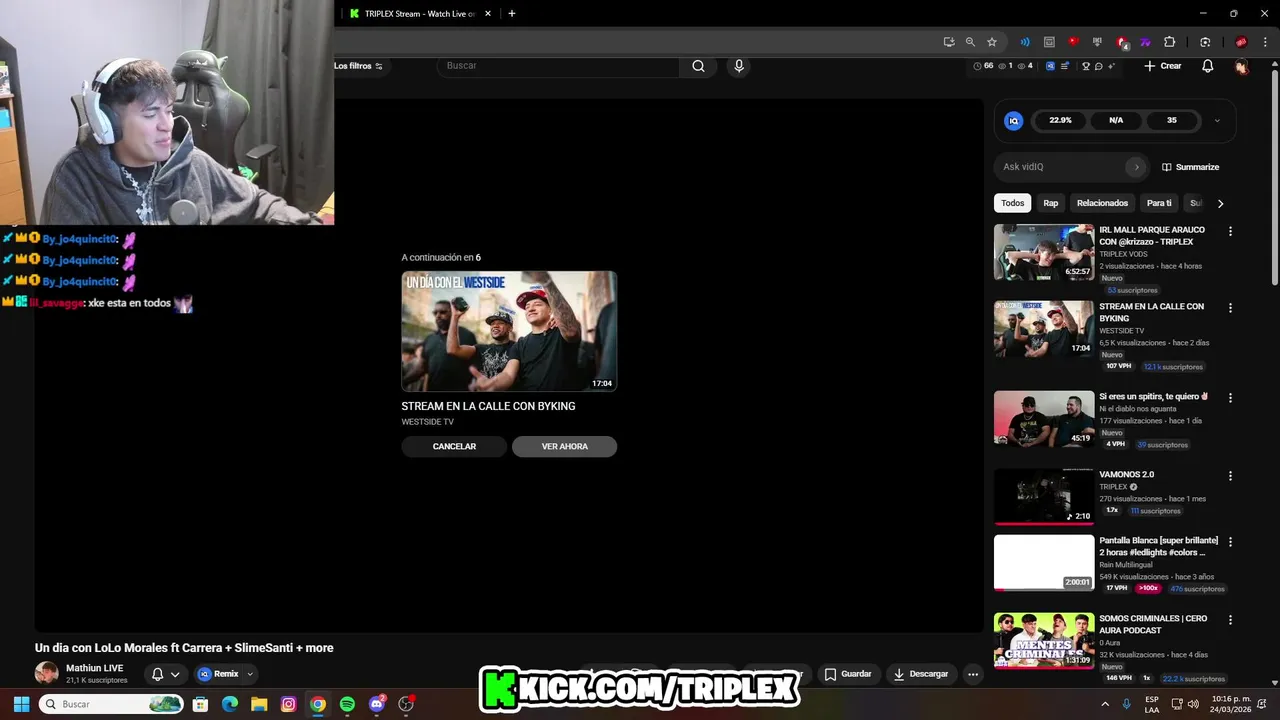The height and width of the screenshot is (720, 1280).
Task: Open File Explorer from the taskbar
Action: pos(258,704)
